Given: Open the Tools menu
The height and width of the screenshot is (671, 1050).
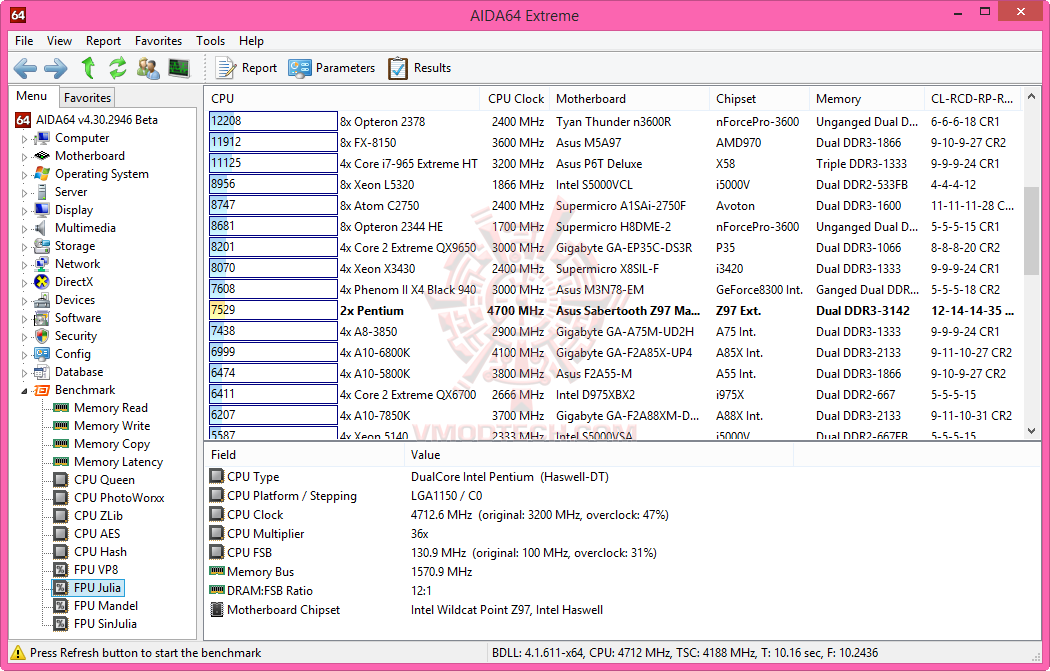Looking at the screenshot, I should (210, 41).
